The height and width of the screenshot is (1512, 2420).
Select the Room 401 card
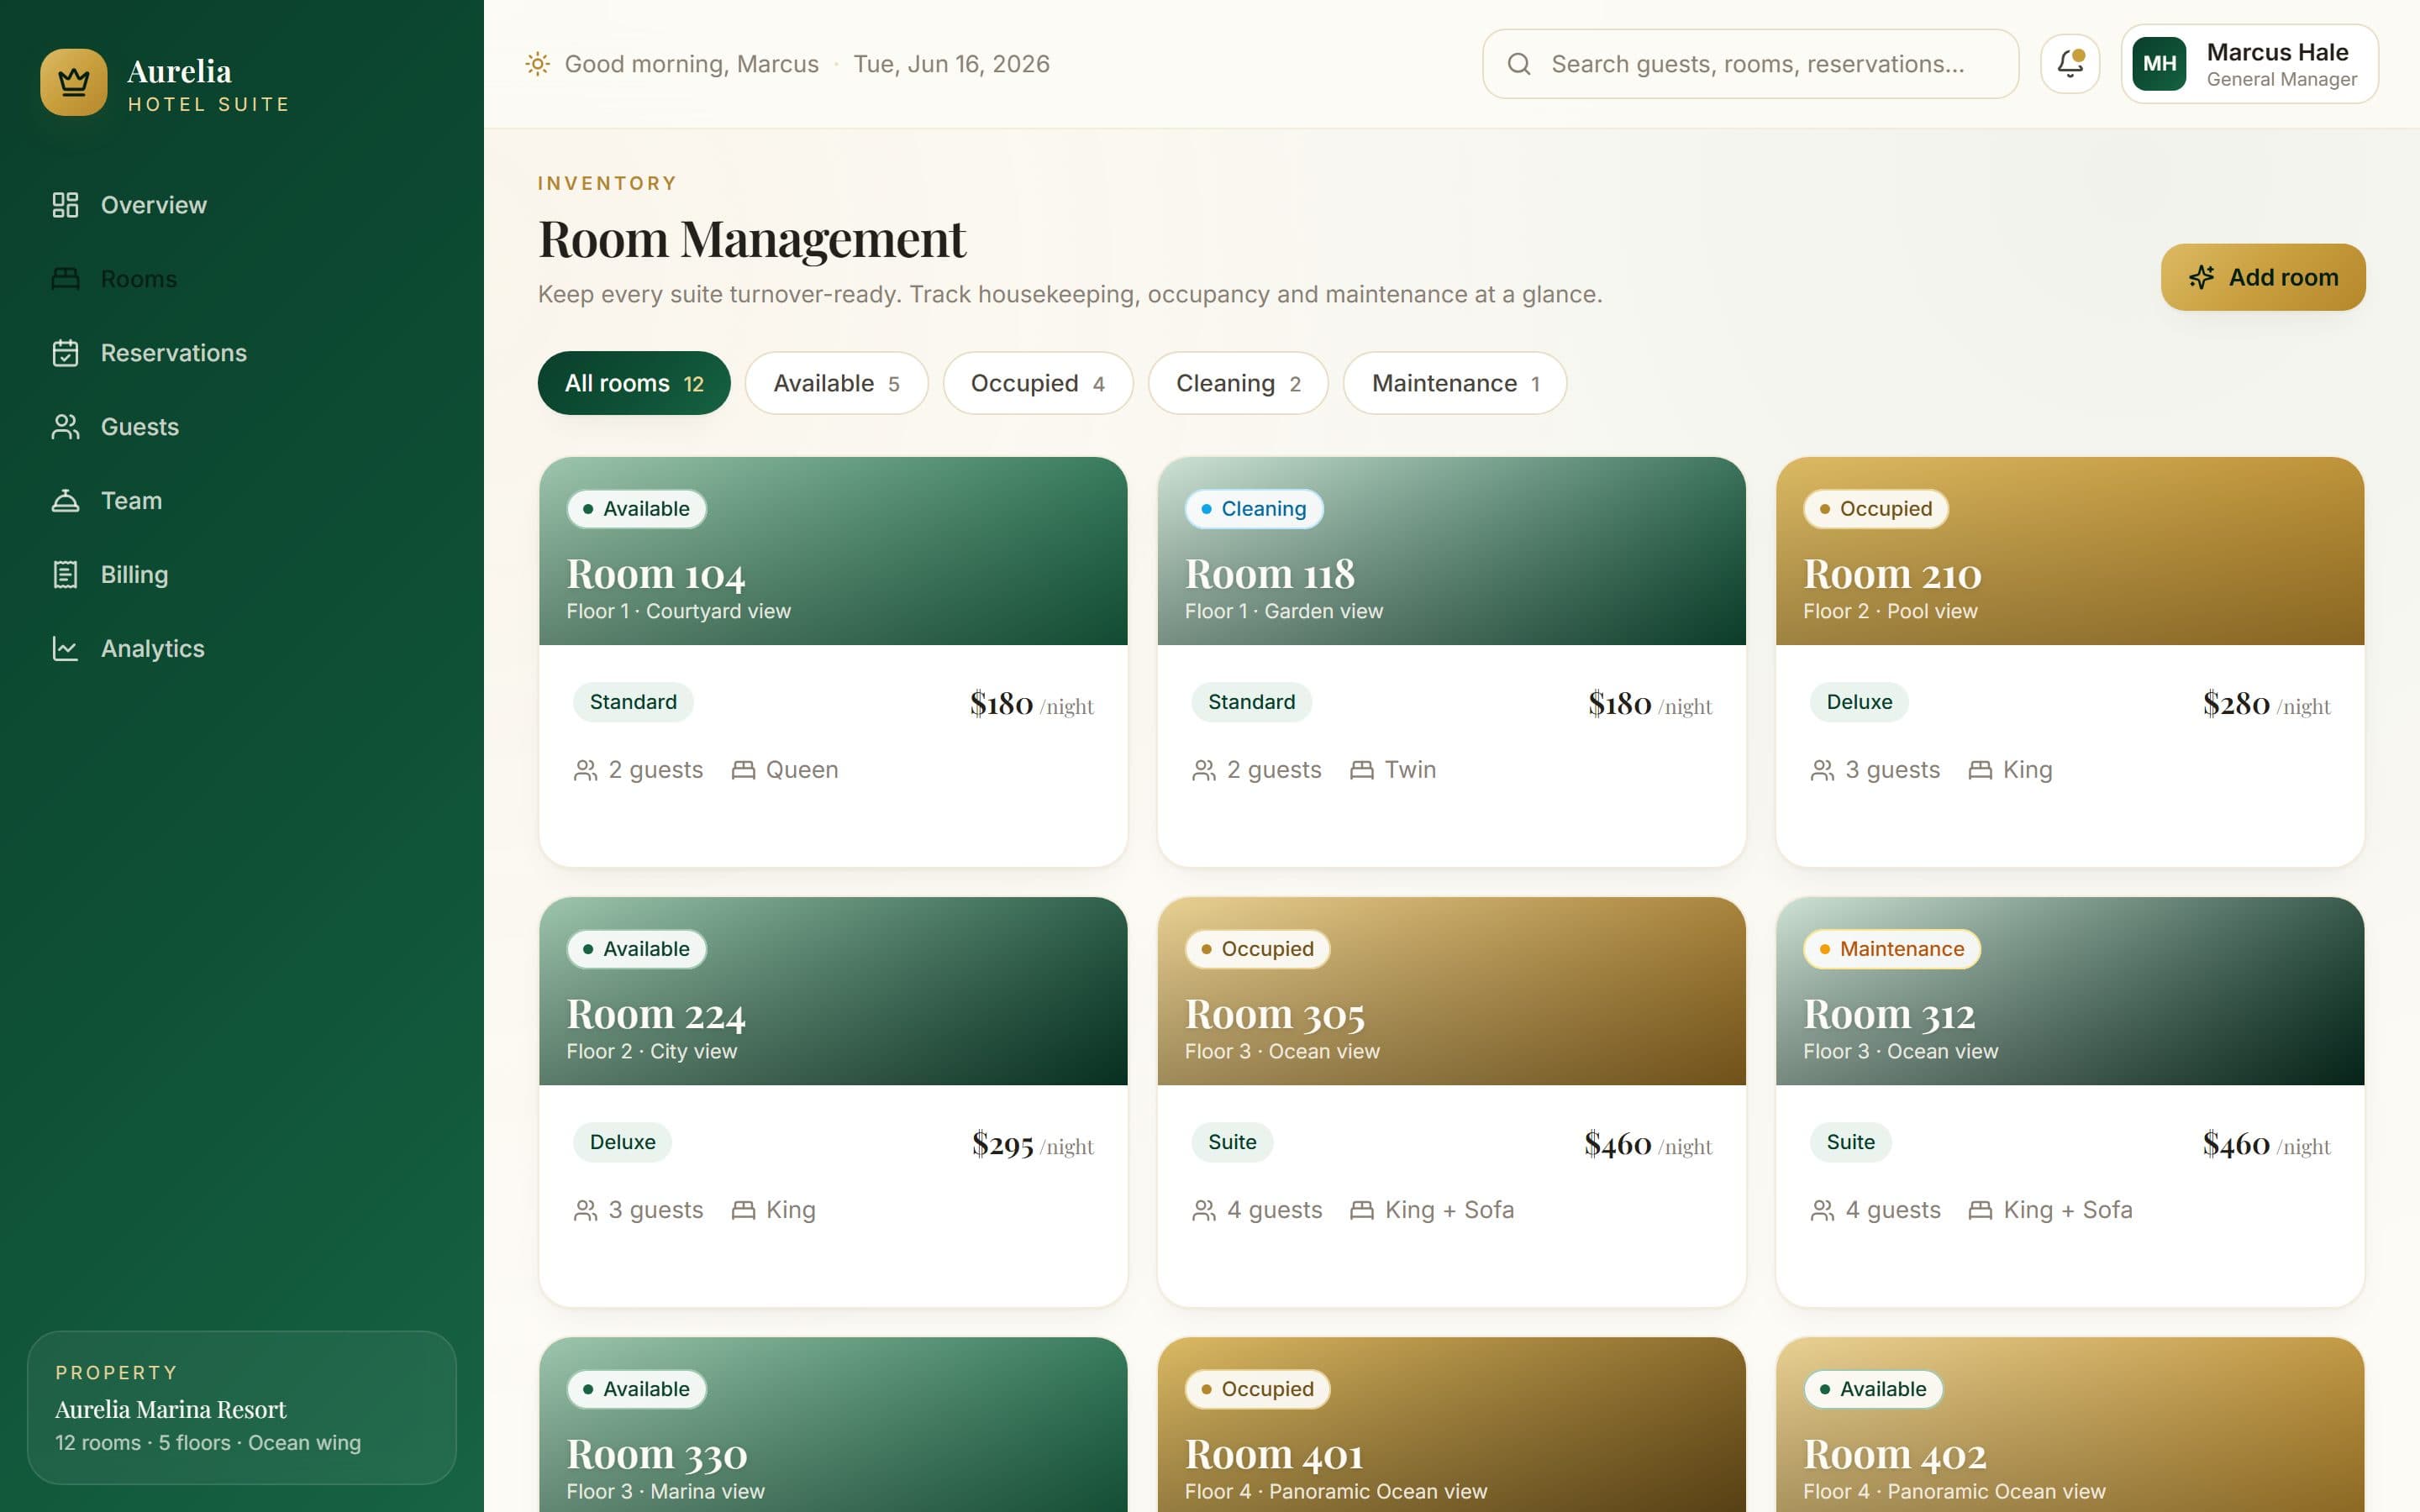coord(1452,1425)
